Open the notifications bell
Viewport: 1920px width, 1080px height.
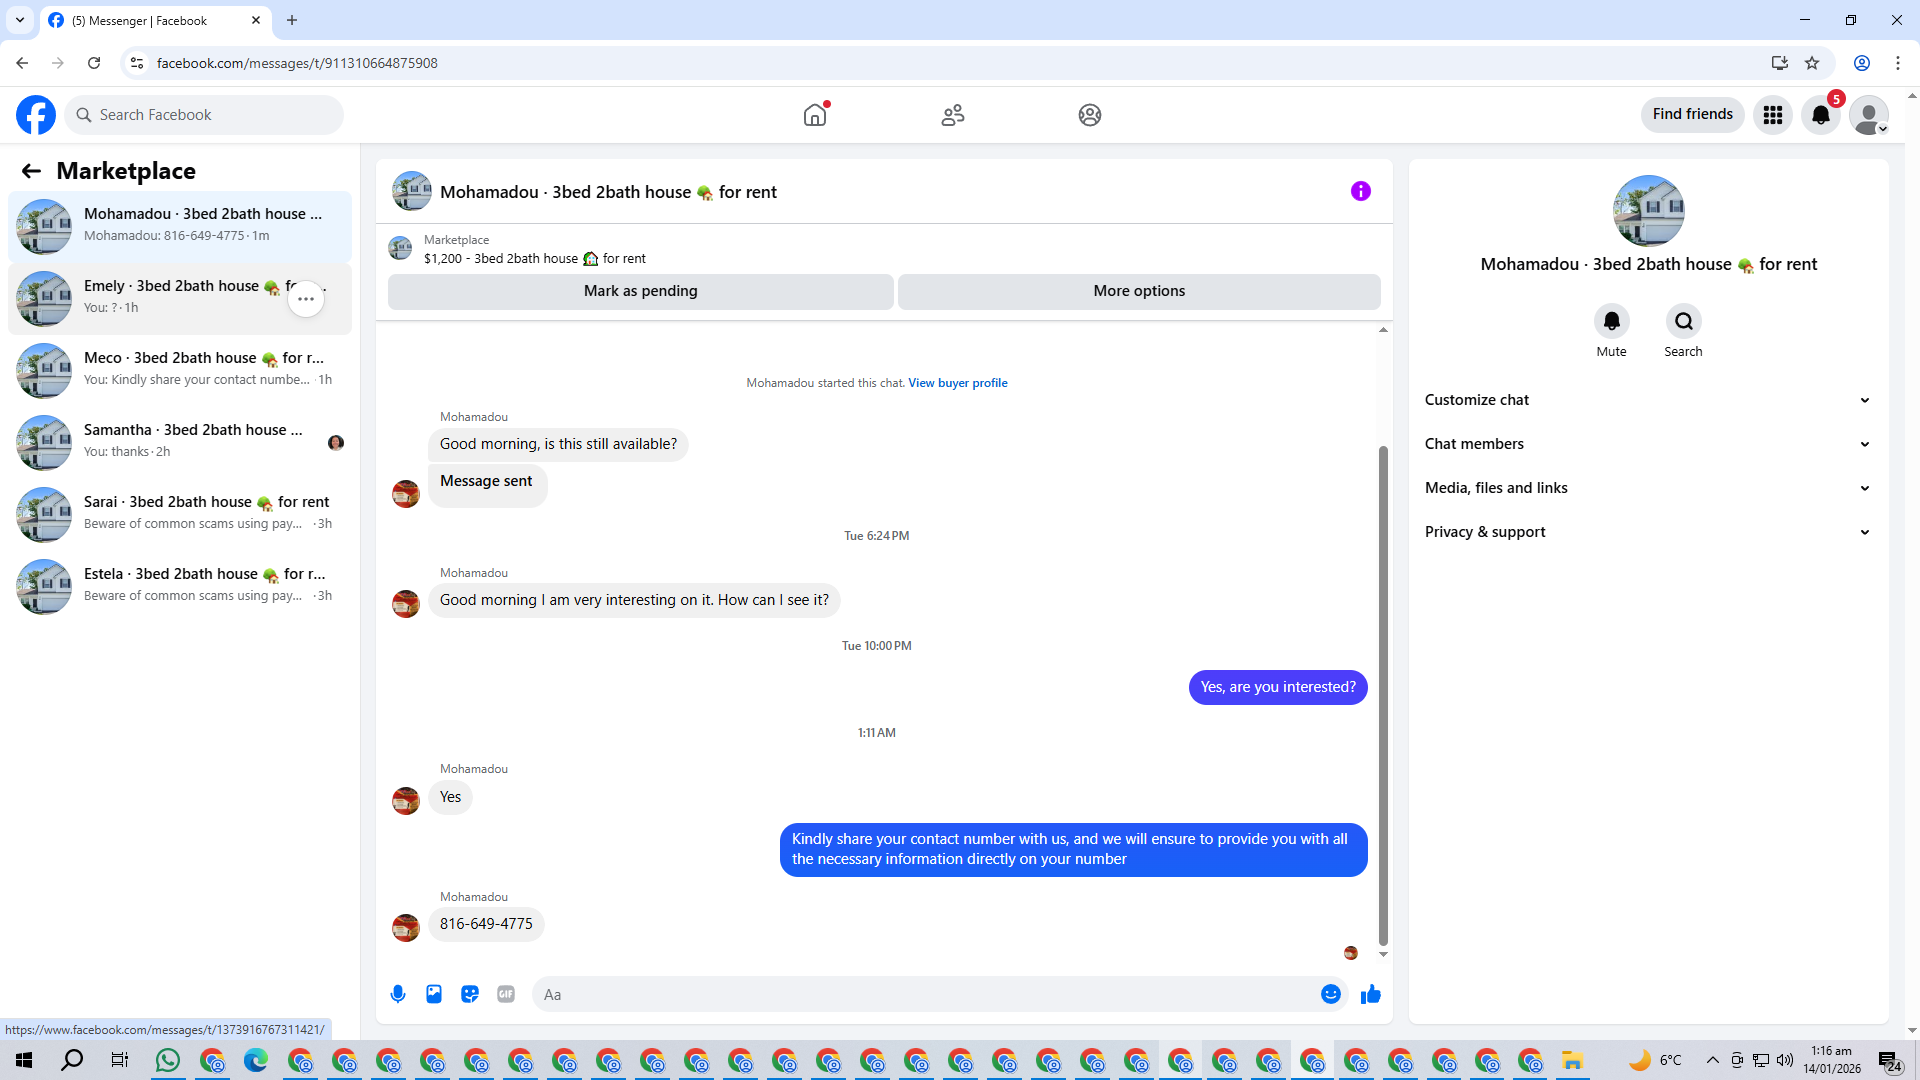click(x=1820, y=115)
